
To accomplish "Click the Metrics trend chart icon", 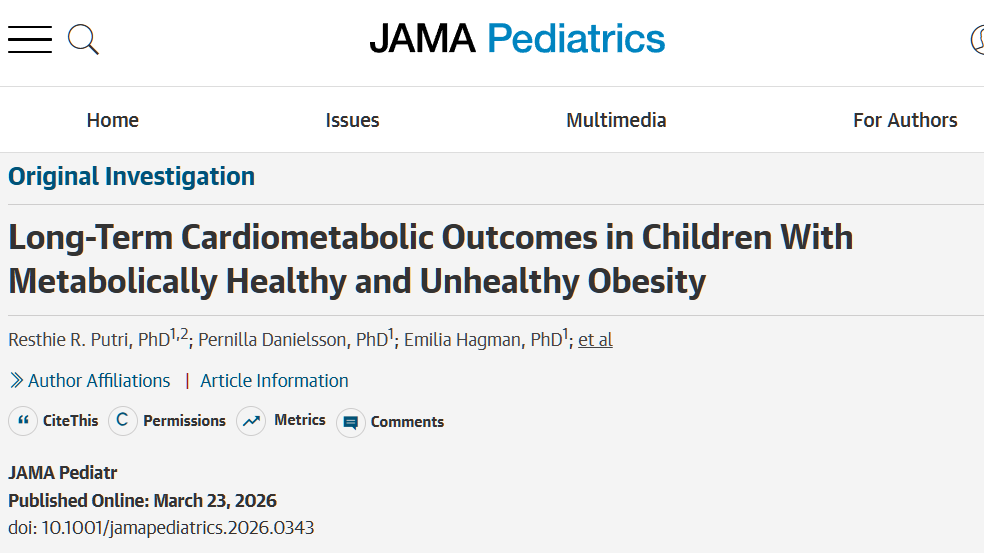I will pyautogui.click(x=251, y=421).
